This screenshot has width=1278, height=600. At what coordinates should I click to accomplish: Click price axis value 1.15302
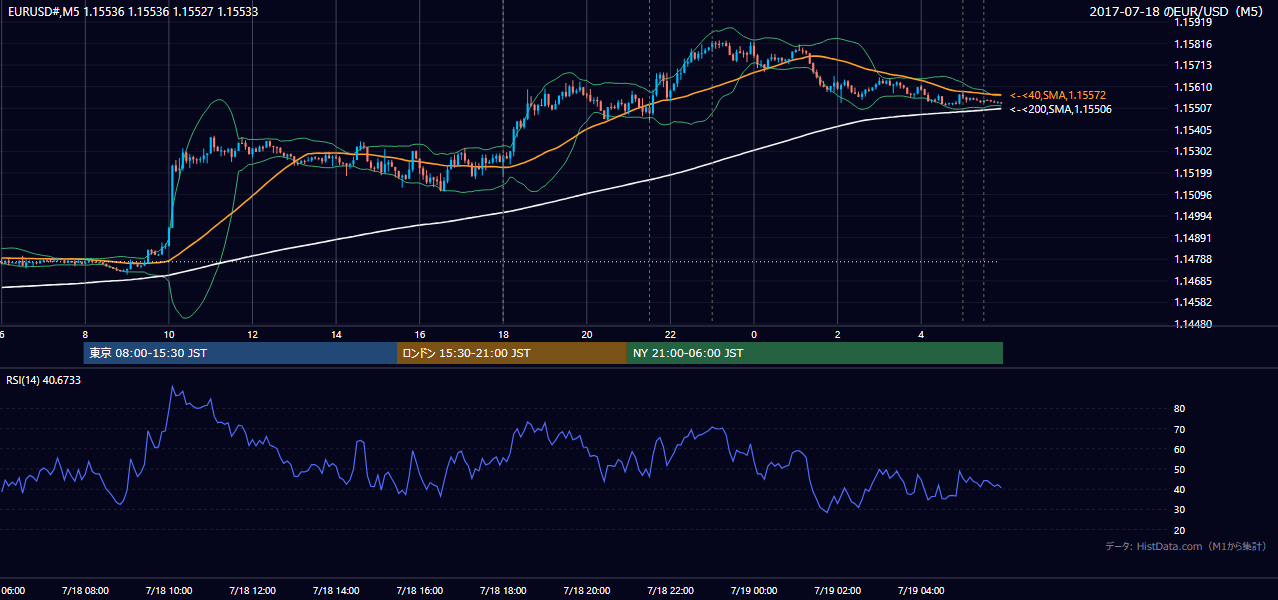1194,151
